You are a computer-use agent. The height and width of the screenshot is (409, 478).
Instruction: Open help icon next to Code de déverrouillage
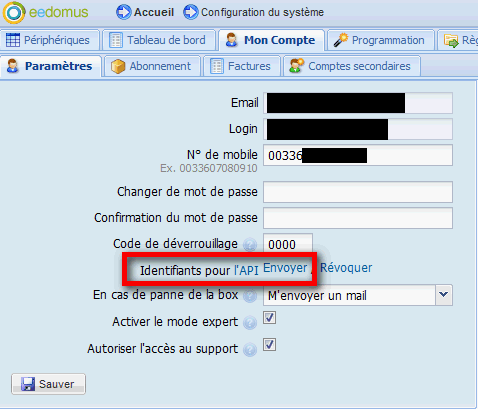coord(250,245)
